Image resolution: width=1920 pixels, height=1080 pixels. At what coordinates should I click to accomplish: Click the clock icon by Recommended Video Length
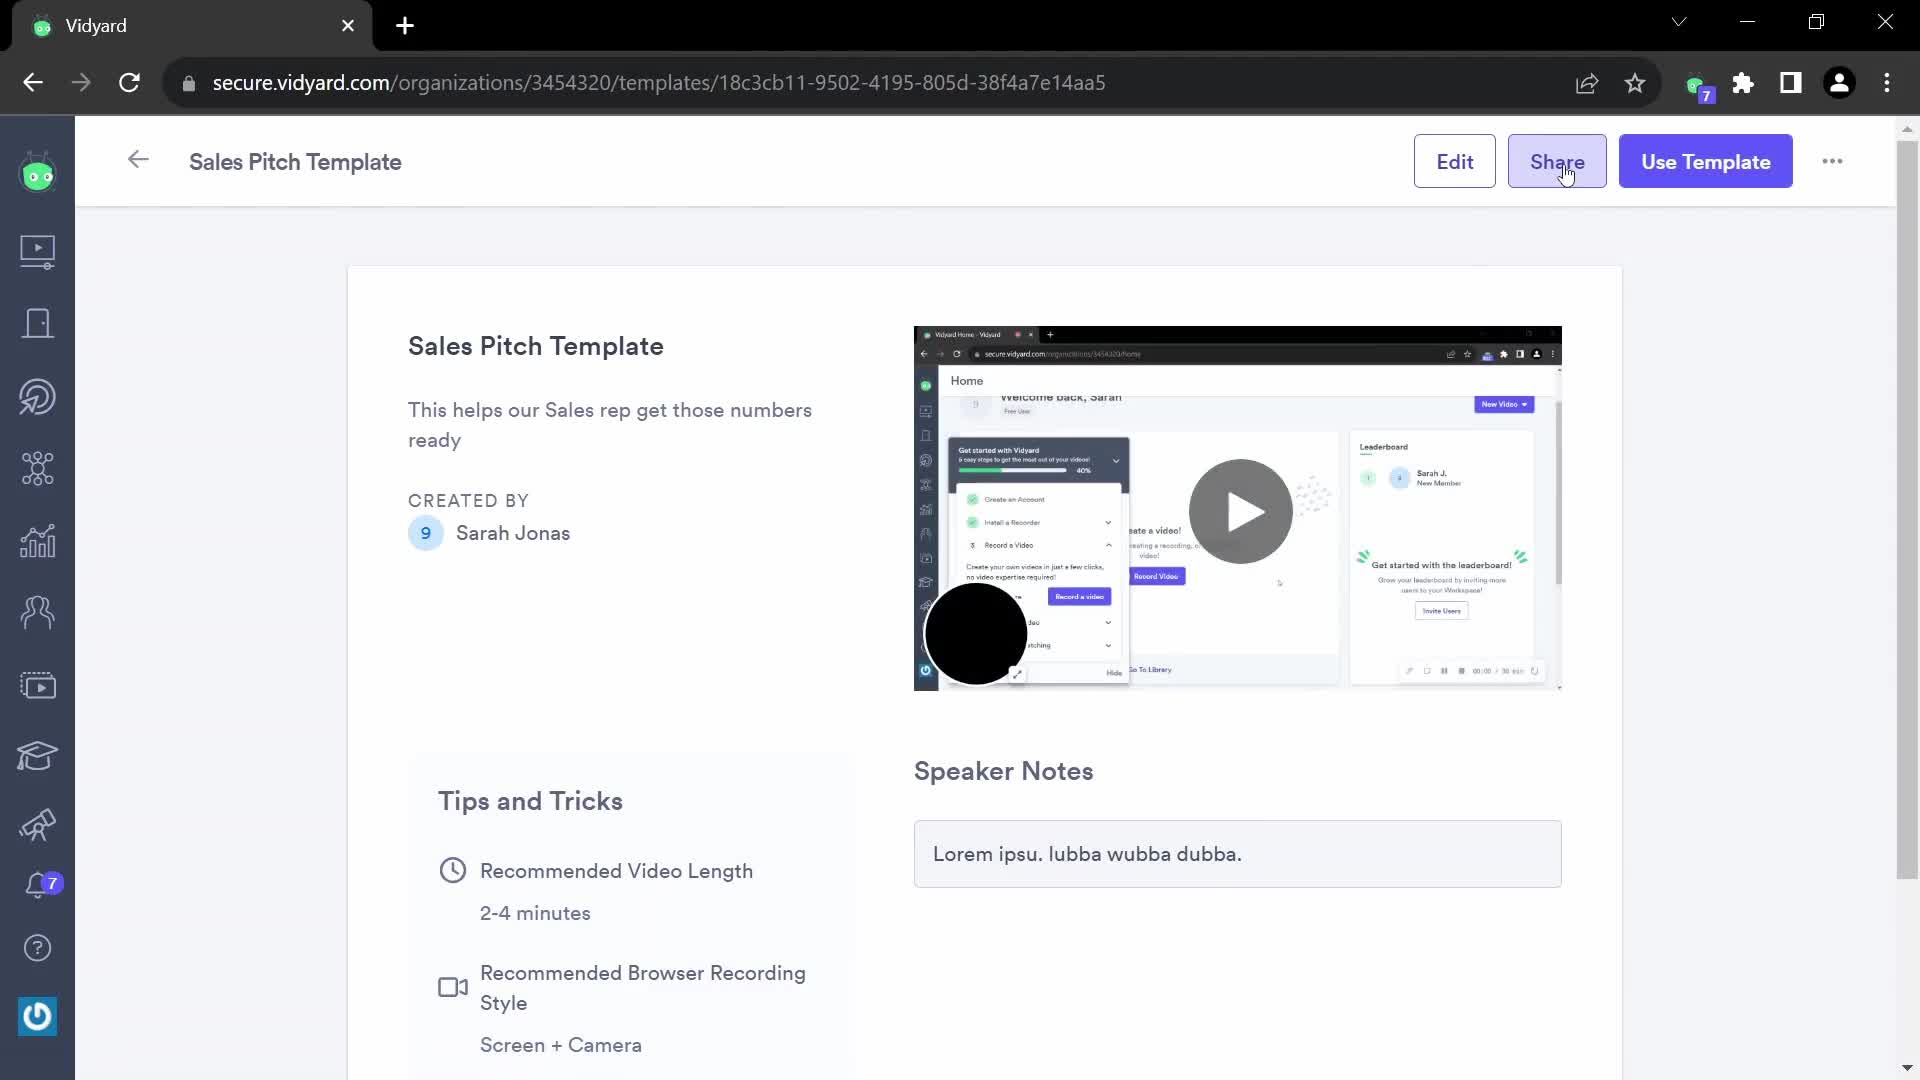[453, 870]
